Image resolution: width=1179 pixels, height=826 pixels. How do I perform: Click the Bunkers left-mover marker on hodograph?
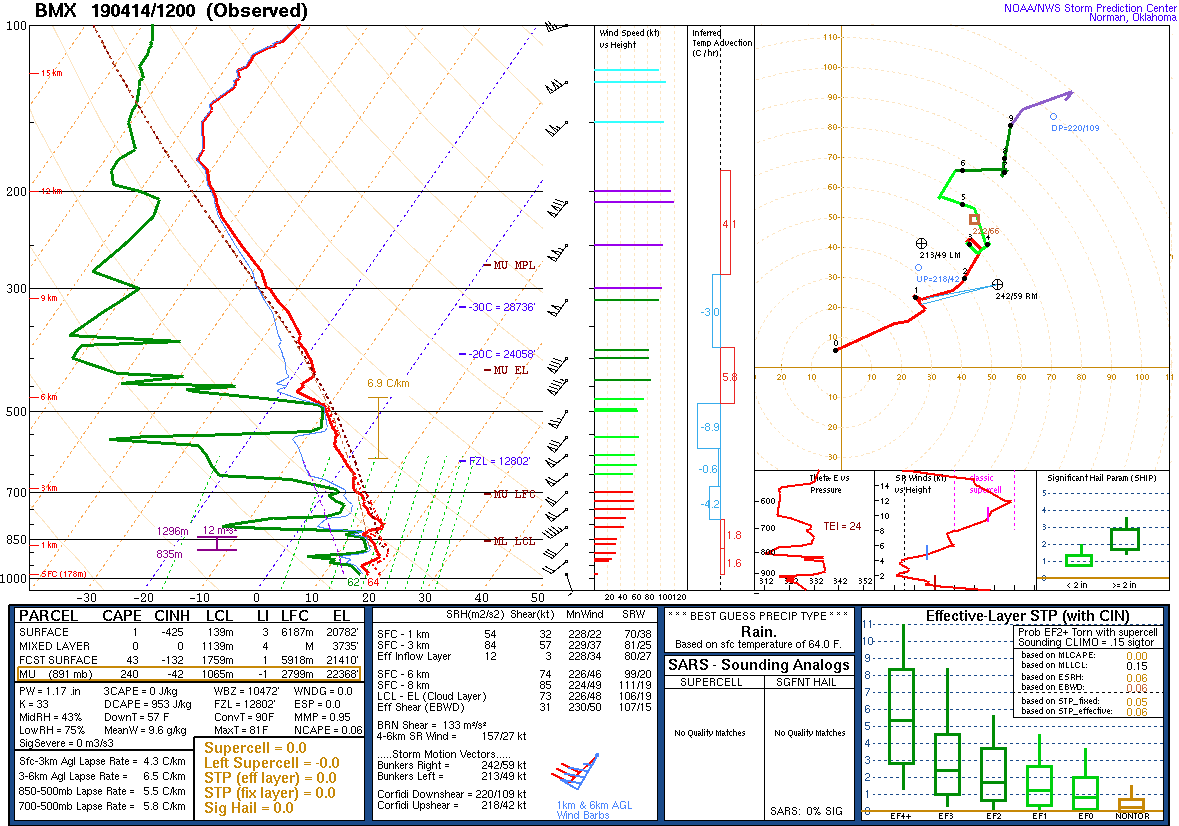pyautogui.click(x=921, y=244)
